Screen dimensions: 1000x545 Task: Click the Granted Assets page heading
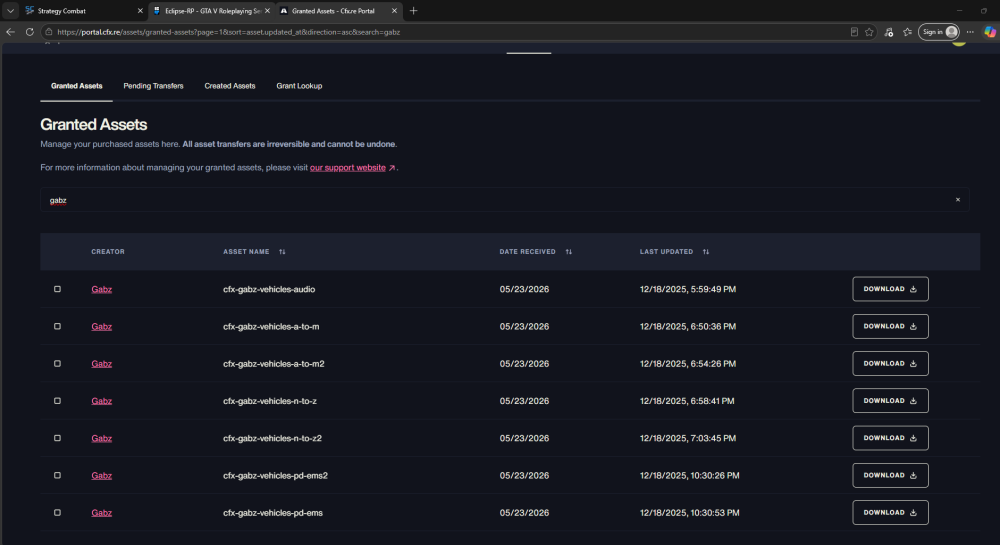[94, 124]
